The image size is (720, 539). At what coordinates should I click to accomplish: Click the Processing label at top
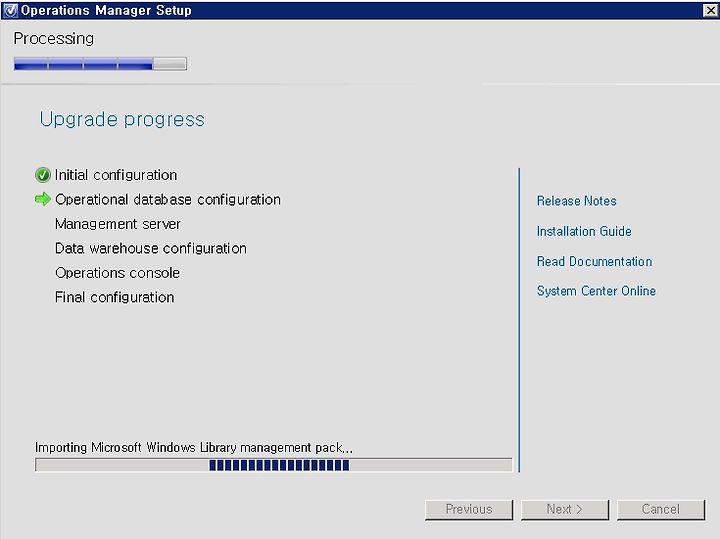tap(54, 39)
